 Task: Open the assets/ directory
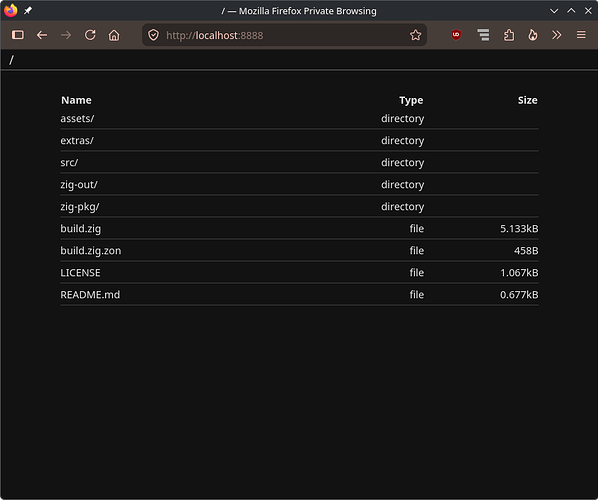click(77, 119)
